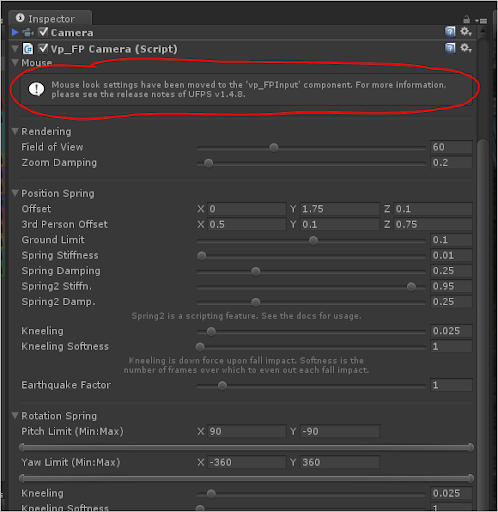Click the Spring2 Damp. value field
The height and width of the screenshot is (512, 498).
click(x=451, y=302)
